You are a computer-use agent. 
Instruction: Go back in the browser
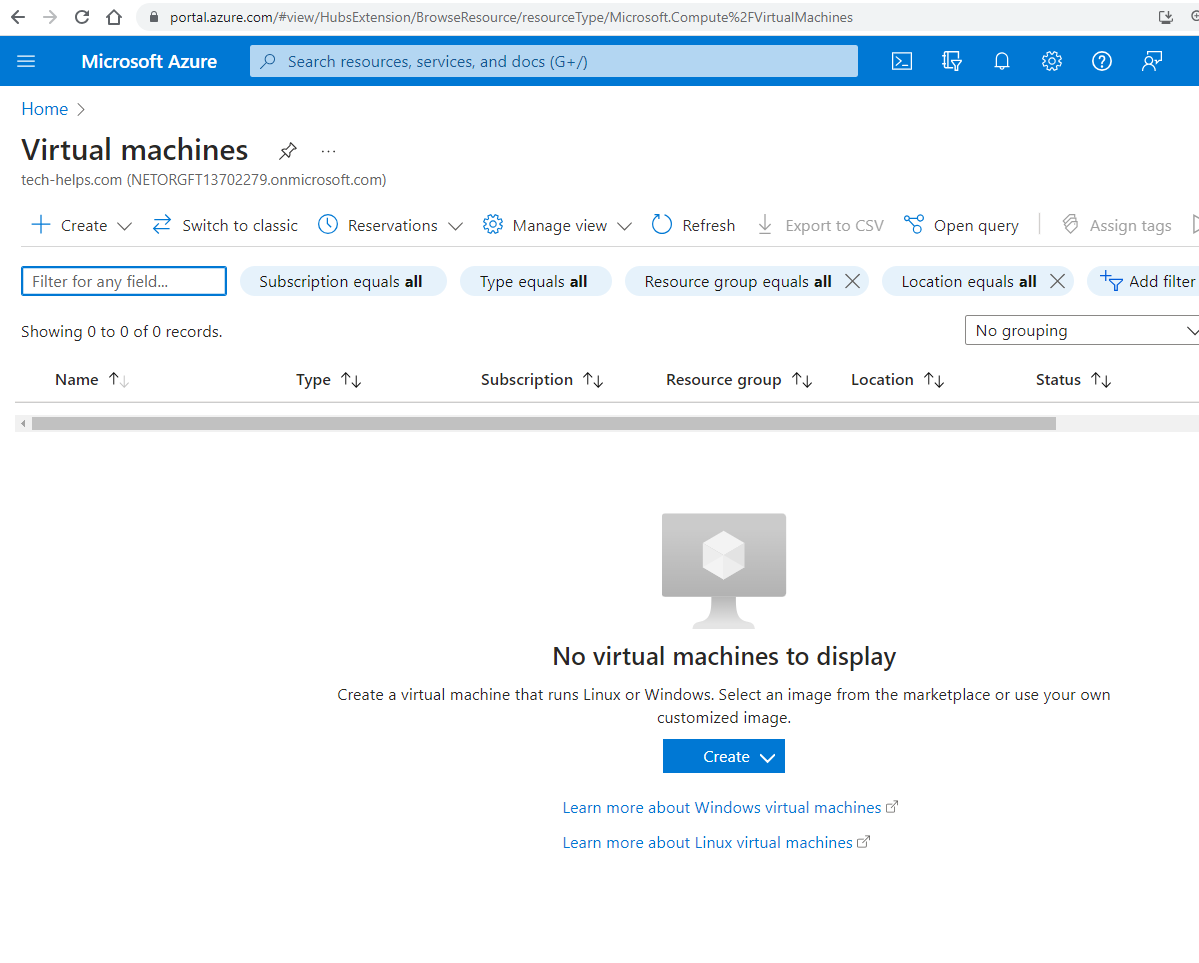[18, 17]
